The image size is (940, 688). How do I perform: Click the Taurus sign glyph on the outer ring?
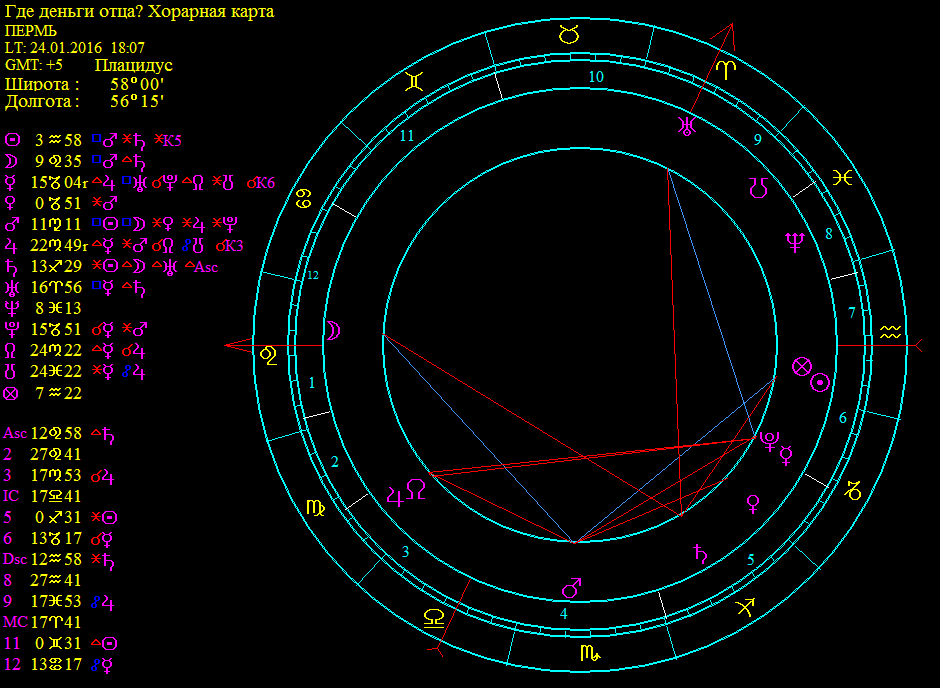pyautogui.click(x=568, y=36)
